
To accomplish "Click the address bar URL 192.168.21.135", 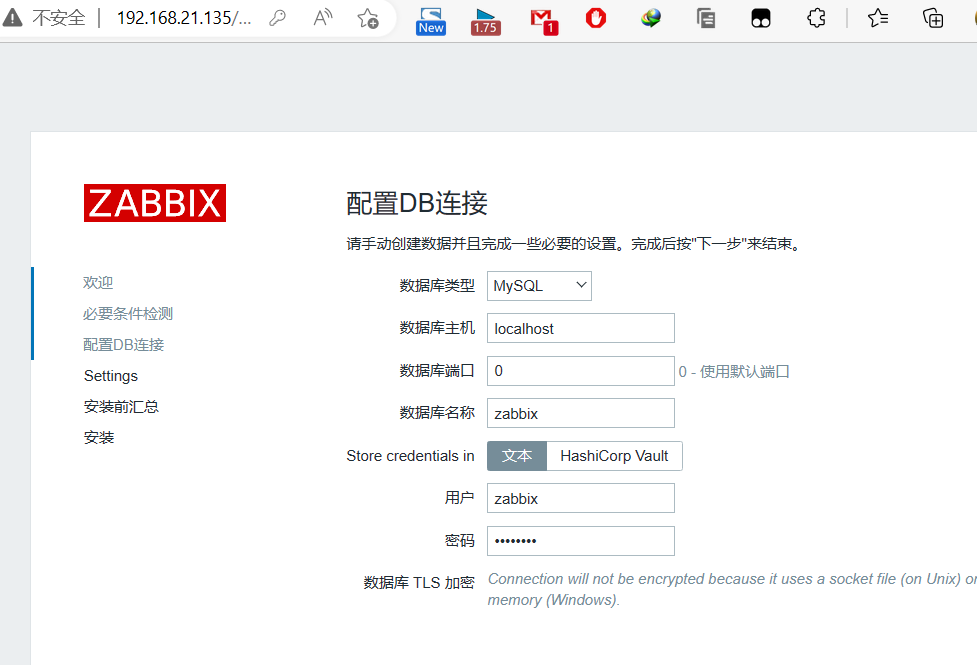I will [184, 17].
